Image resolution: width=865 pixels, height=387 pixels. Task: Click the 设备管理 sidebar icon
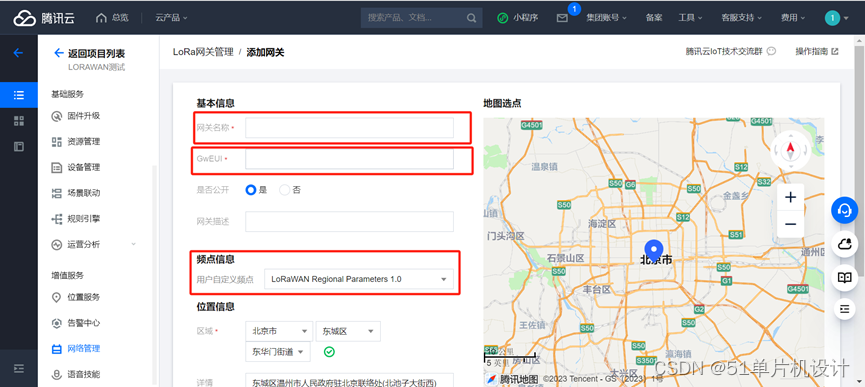coord(56,167)
